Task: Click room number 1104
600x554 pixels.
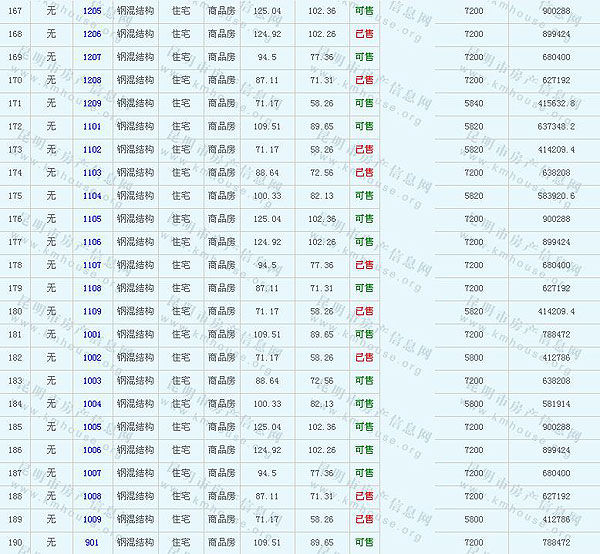Action: [x=92, y=196]
